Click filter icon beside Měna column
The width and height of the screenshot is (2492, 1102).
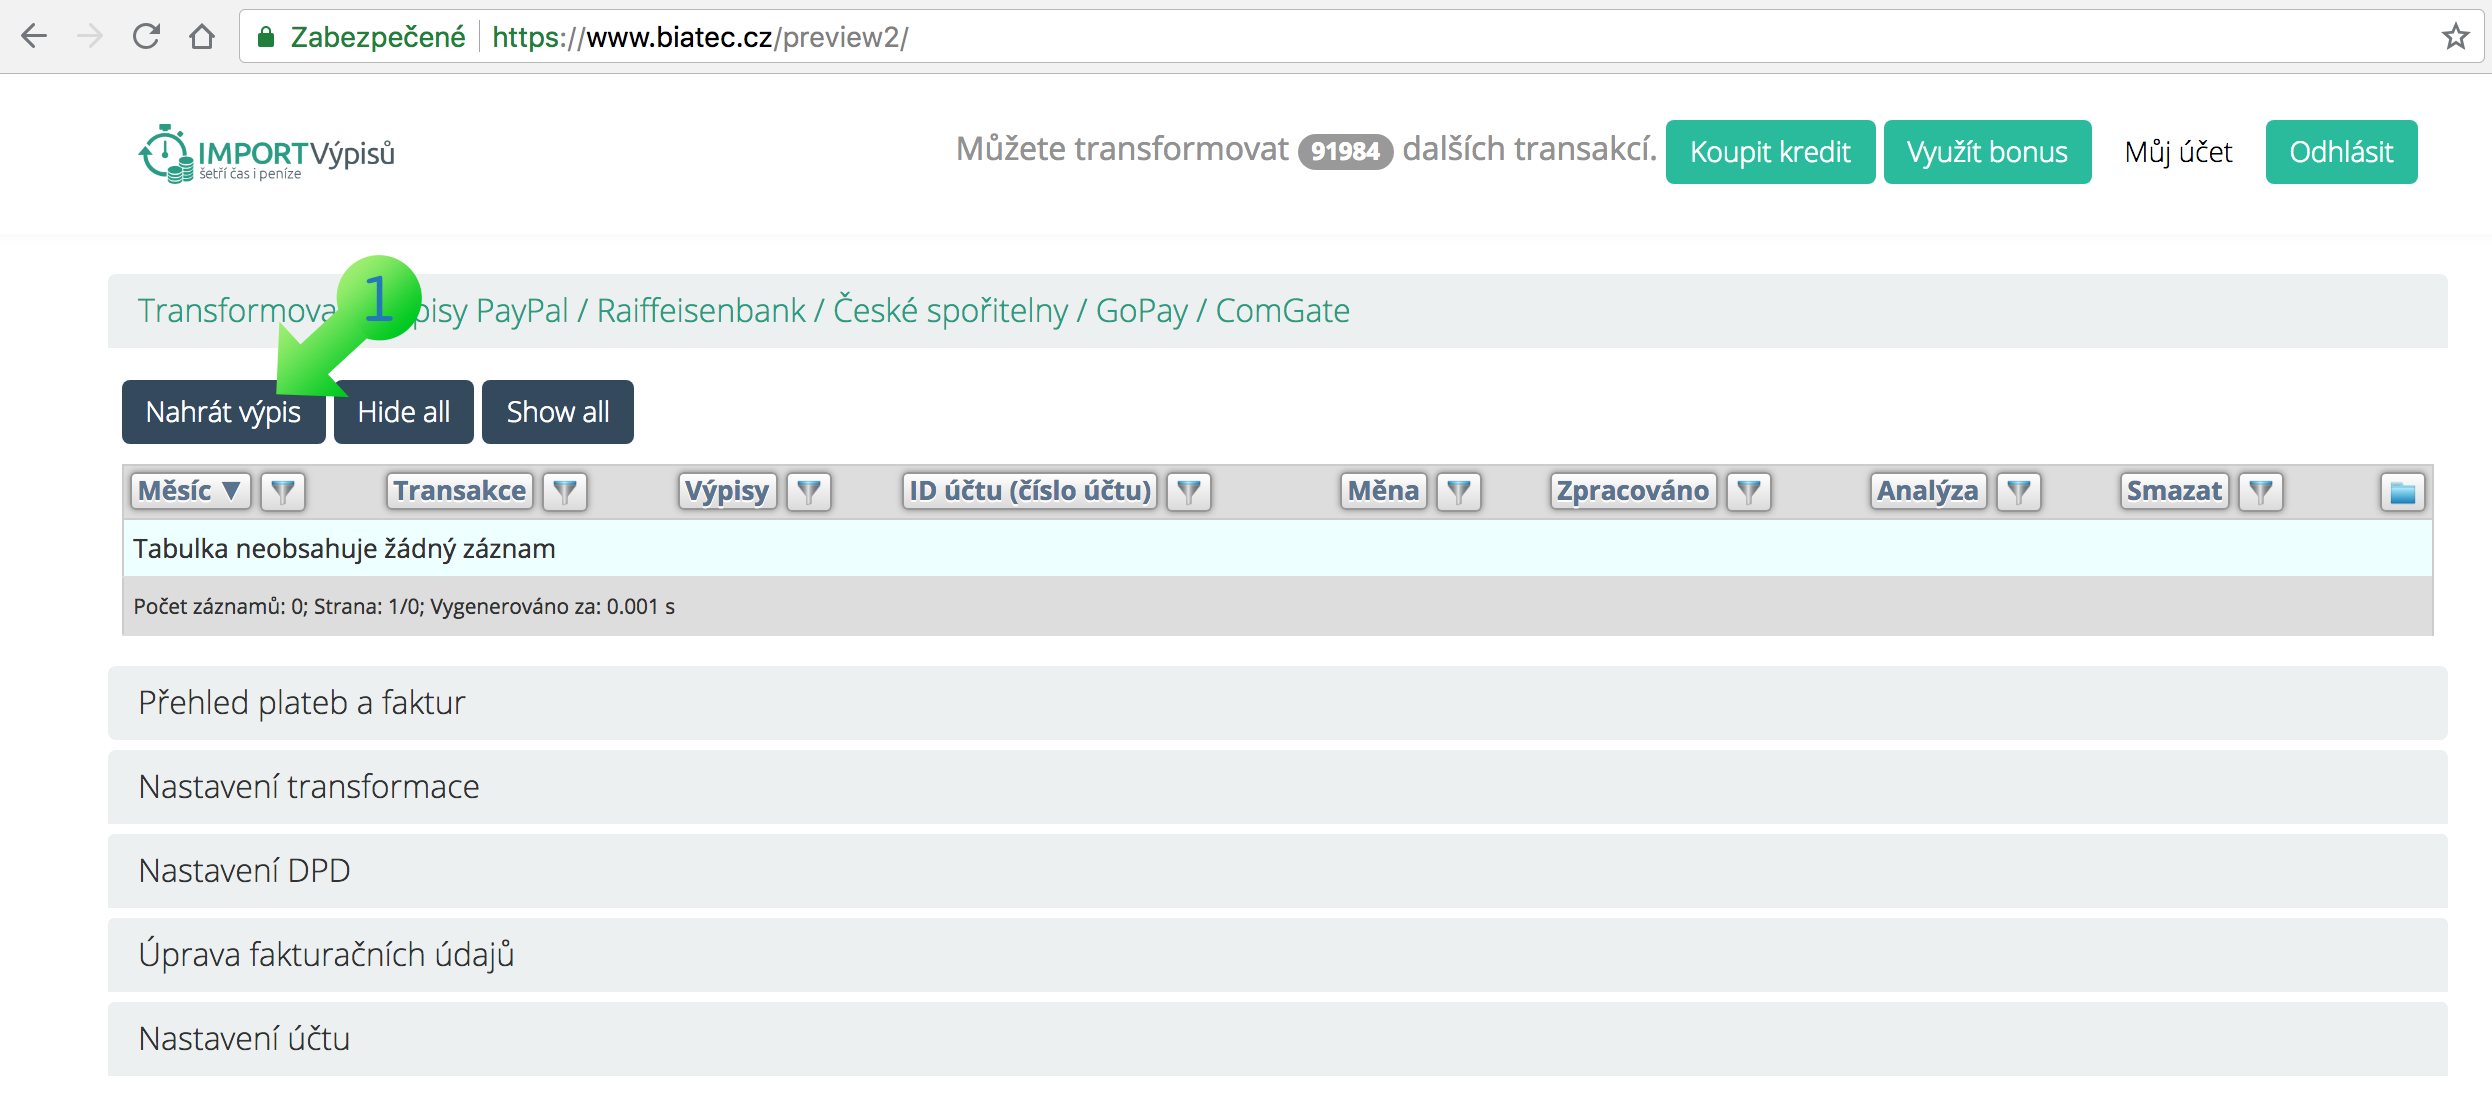1459,491
